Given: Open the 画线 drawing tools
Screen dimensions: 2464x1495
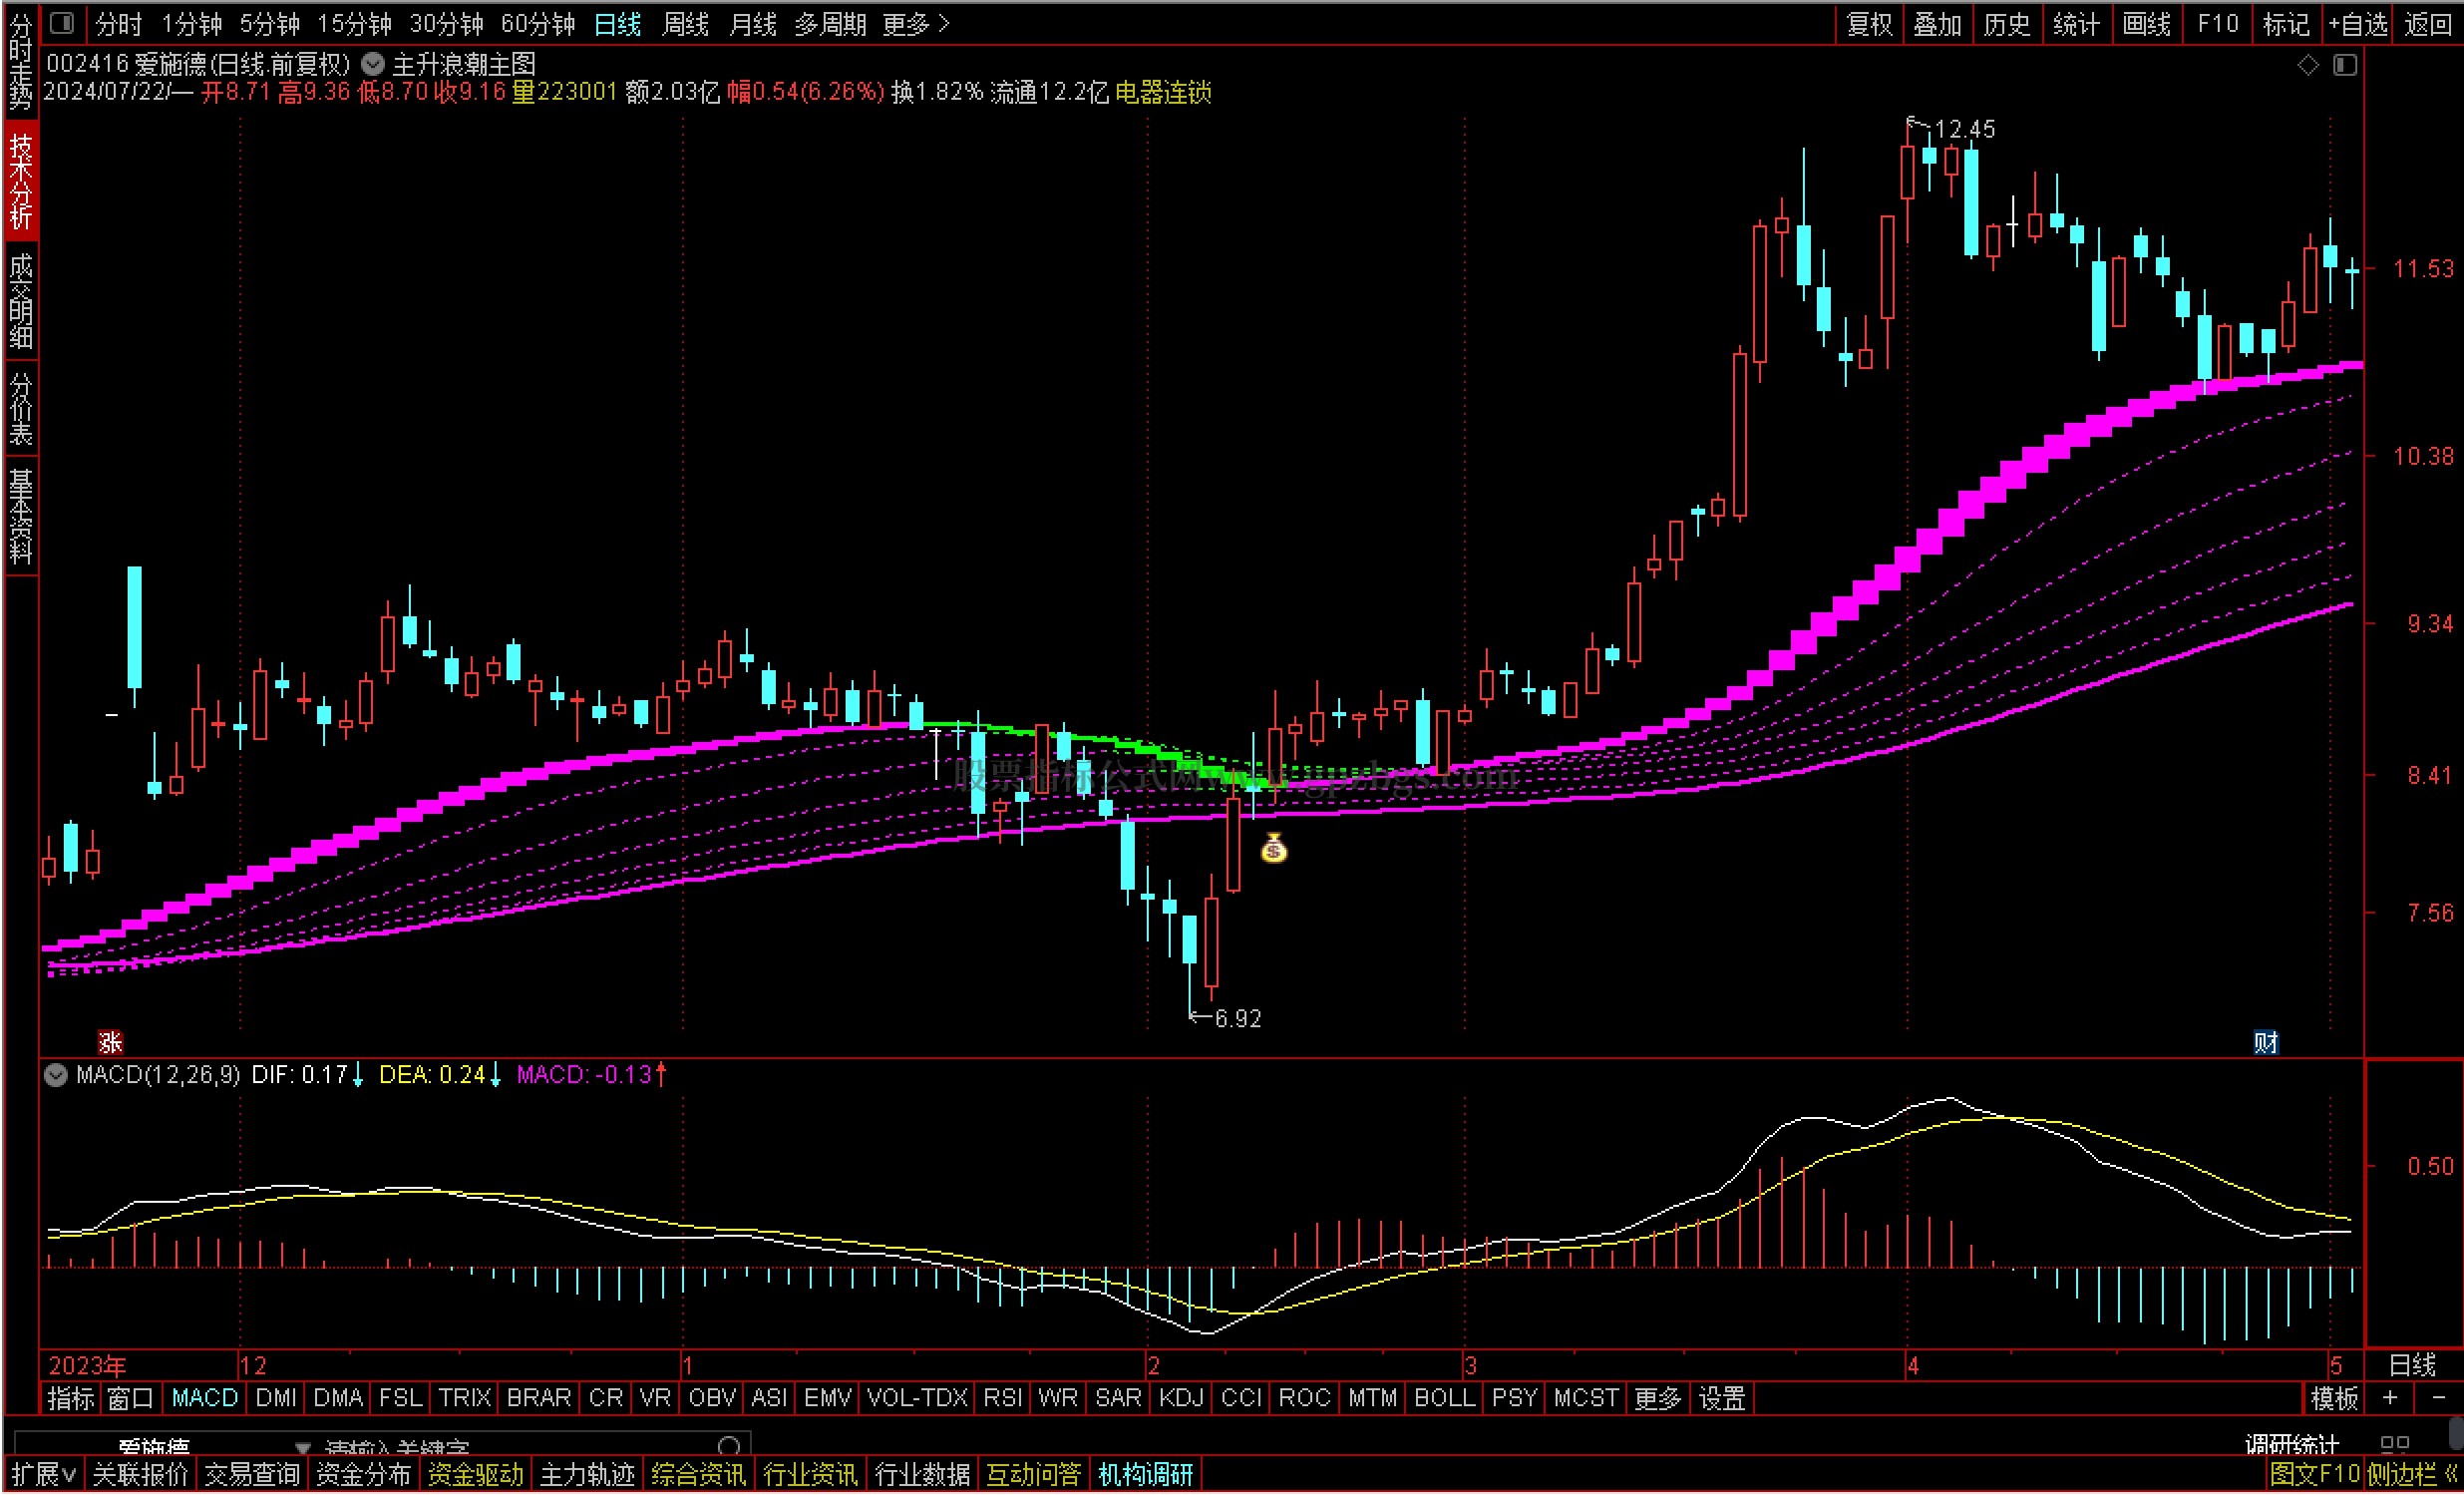Looking at the screenshot, I should pos(2146,24).
